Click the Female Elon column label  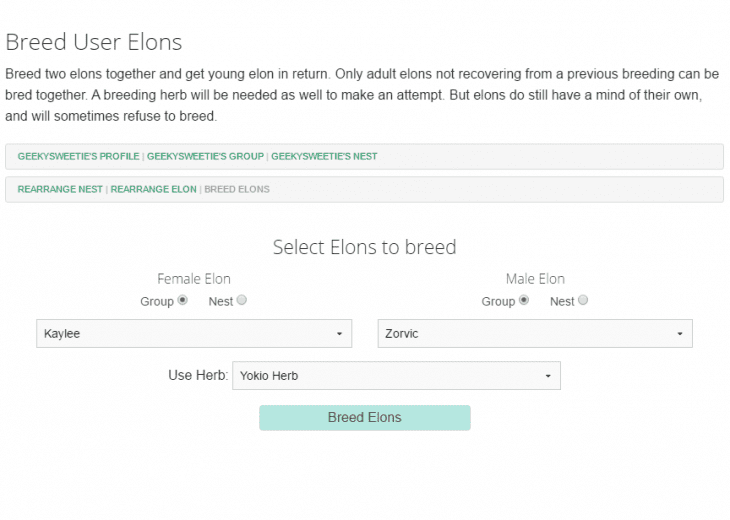(194, 279)
